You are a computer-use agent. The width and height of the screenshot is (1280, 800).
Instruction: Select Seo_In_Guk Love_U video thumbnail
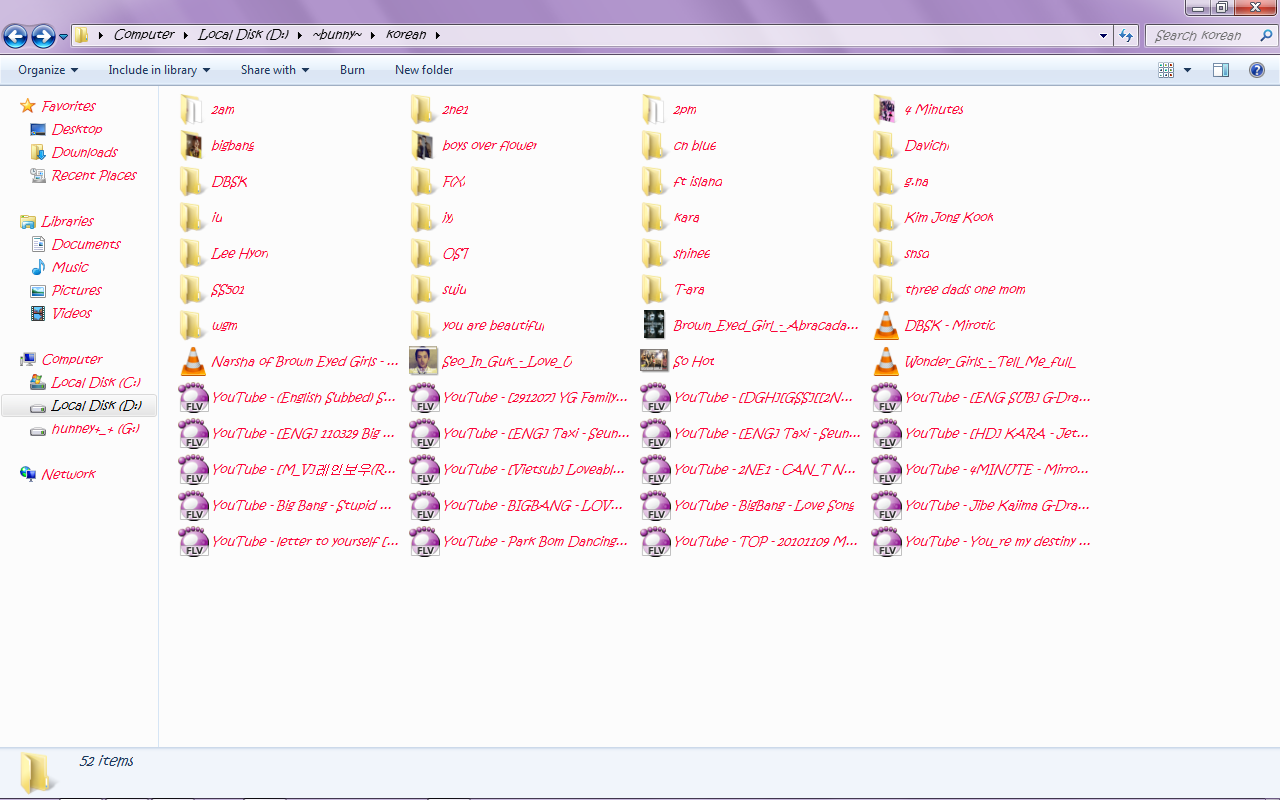pyautogui.click(x=424, y=361)
